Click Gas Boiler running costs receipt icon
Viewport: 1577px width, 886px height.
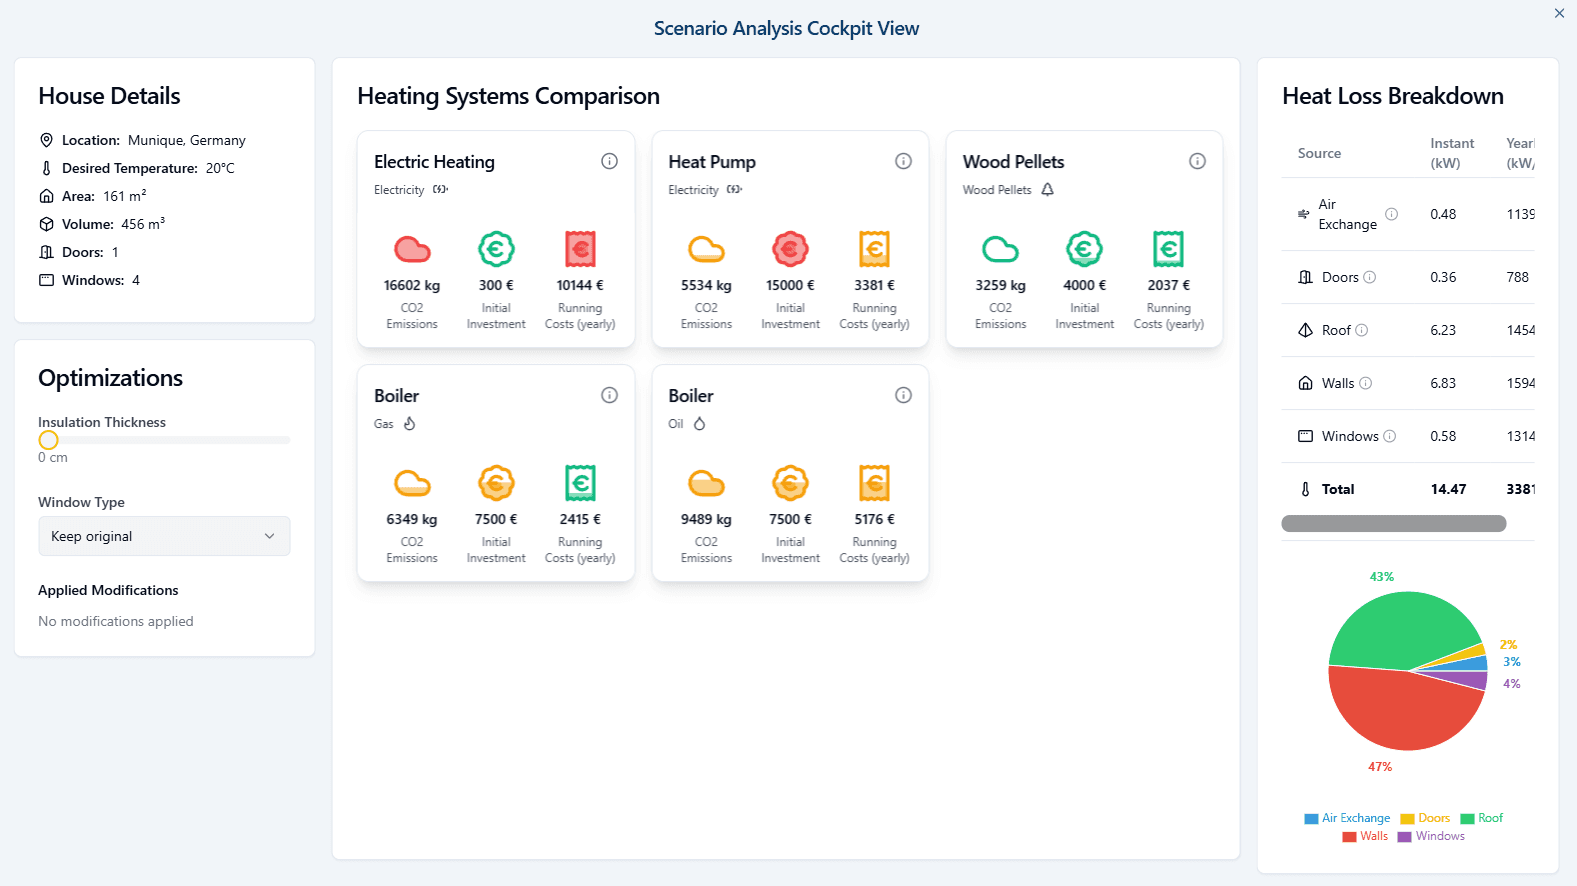coord(580,483)
